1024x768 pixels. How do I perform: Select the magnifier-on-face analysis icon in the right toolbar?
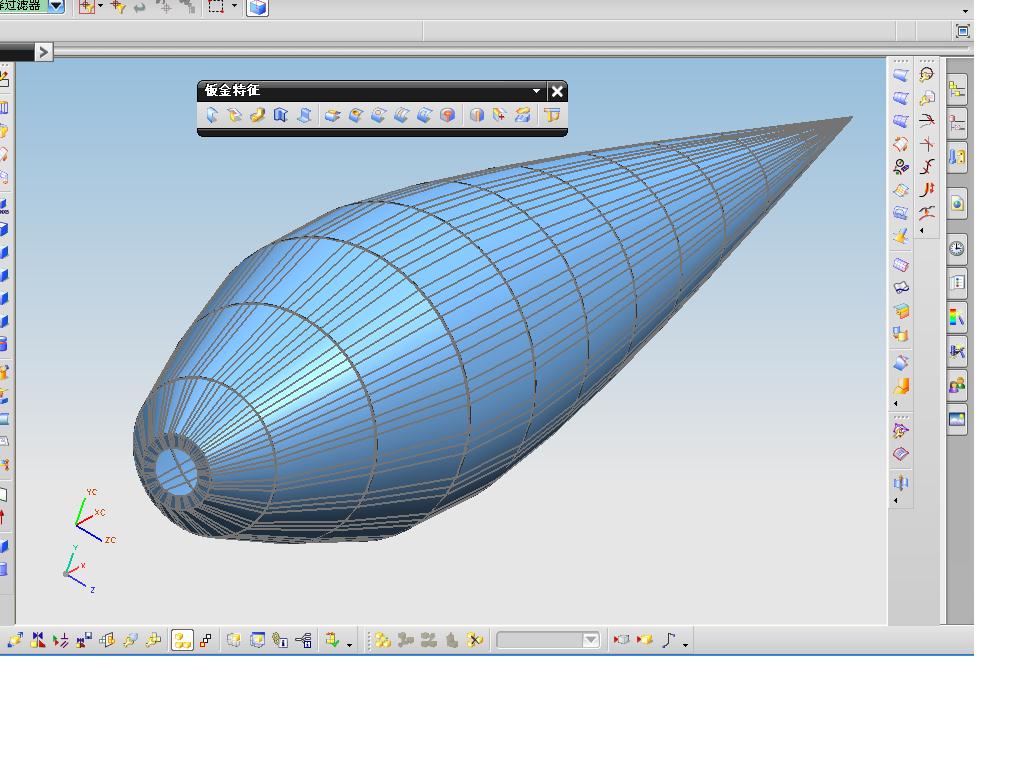coord(927,98)
